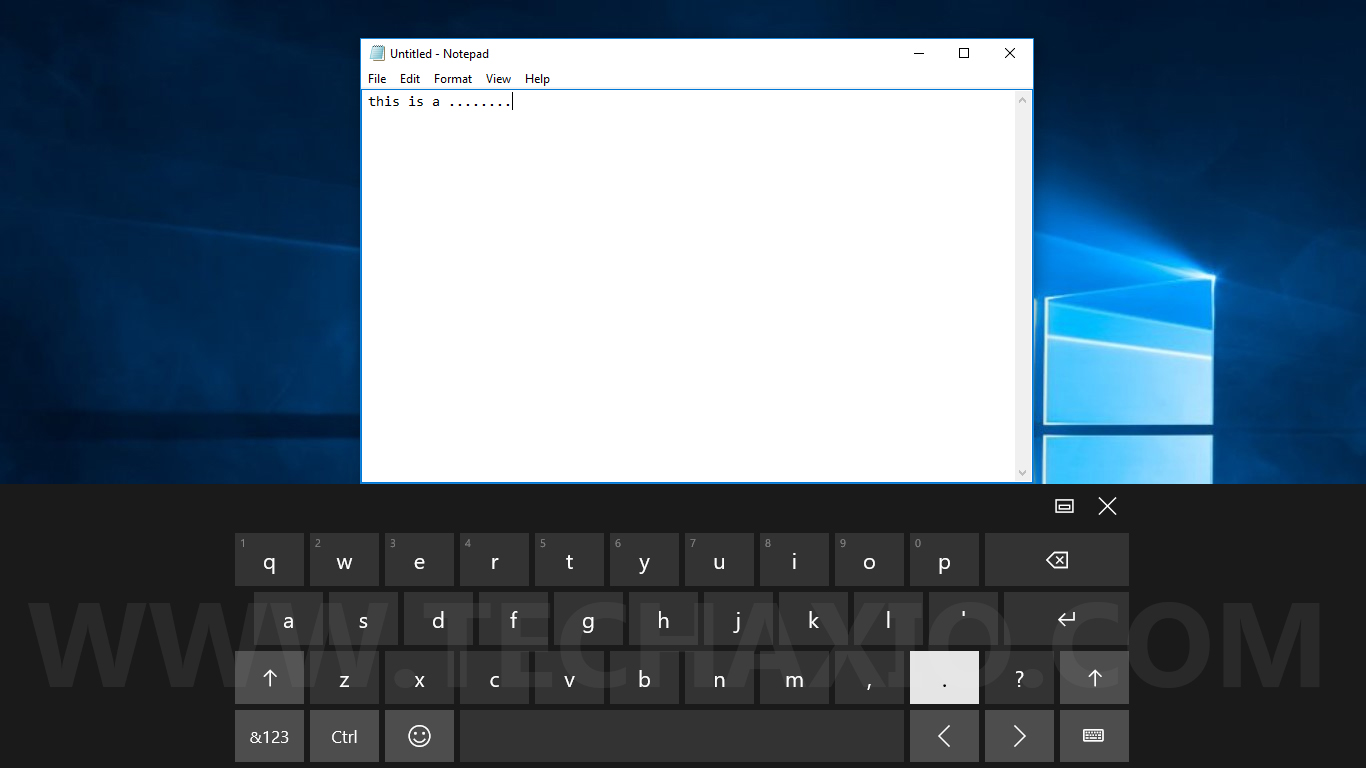Enable Ctrl on the touch keyboard
This screenshot has width=1366, height=768.
[344, 736]
